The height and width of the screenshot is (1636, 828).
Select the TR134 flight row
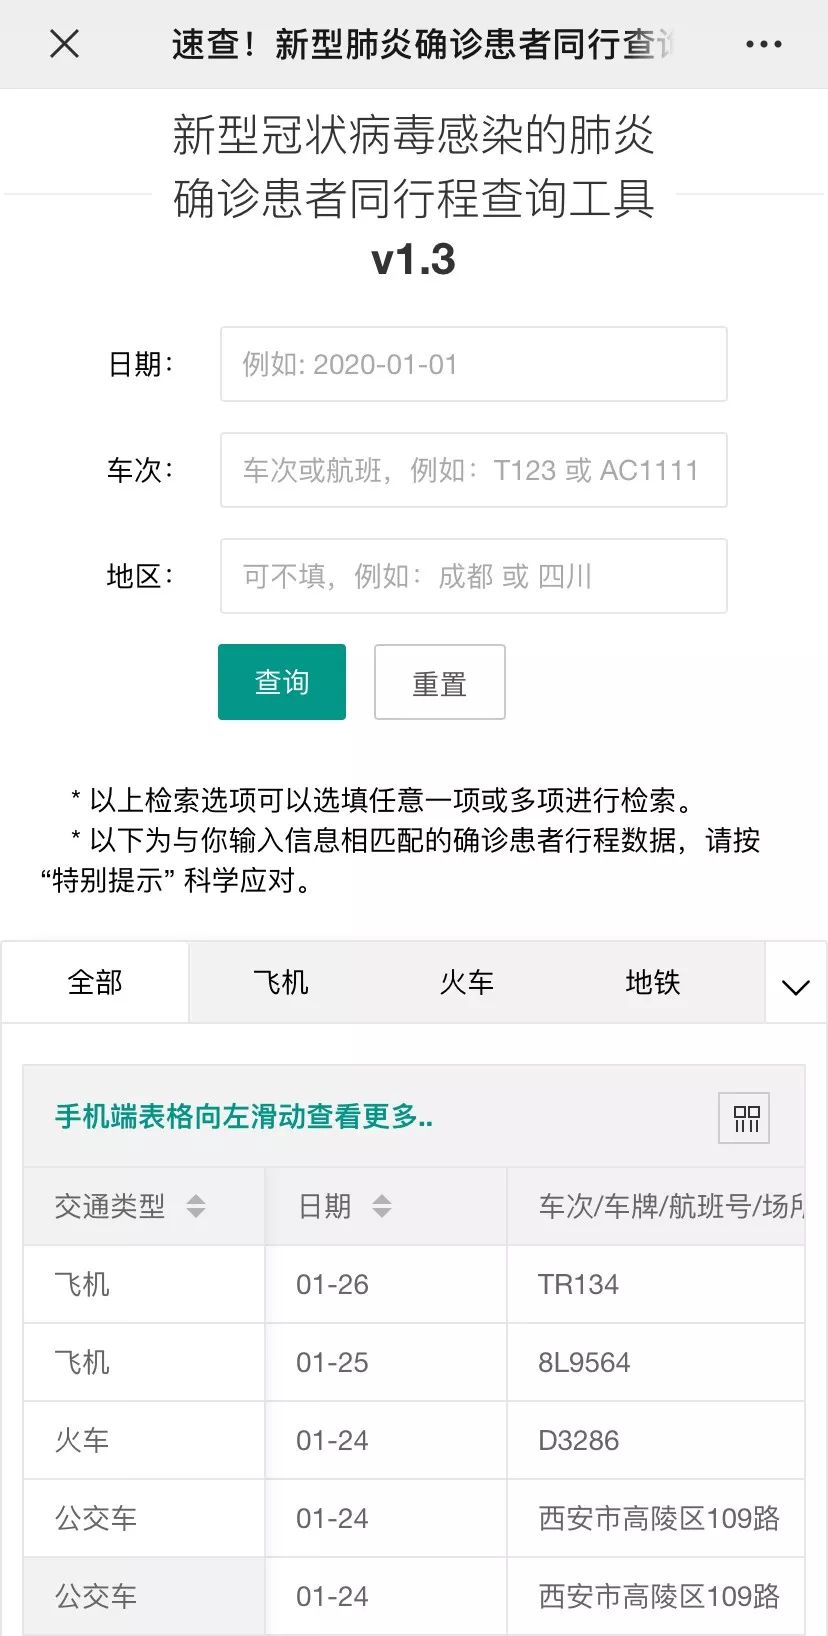click(414, 1284)
